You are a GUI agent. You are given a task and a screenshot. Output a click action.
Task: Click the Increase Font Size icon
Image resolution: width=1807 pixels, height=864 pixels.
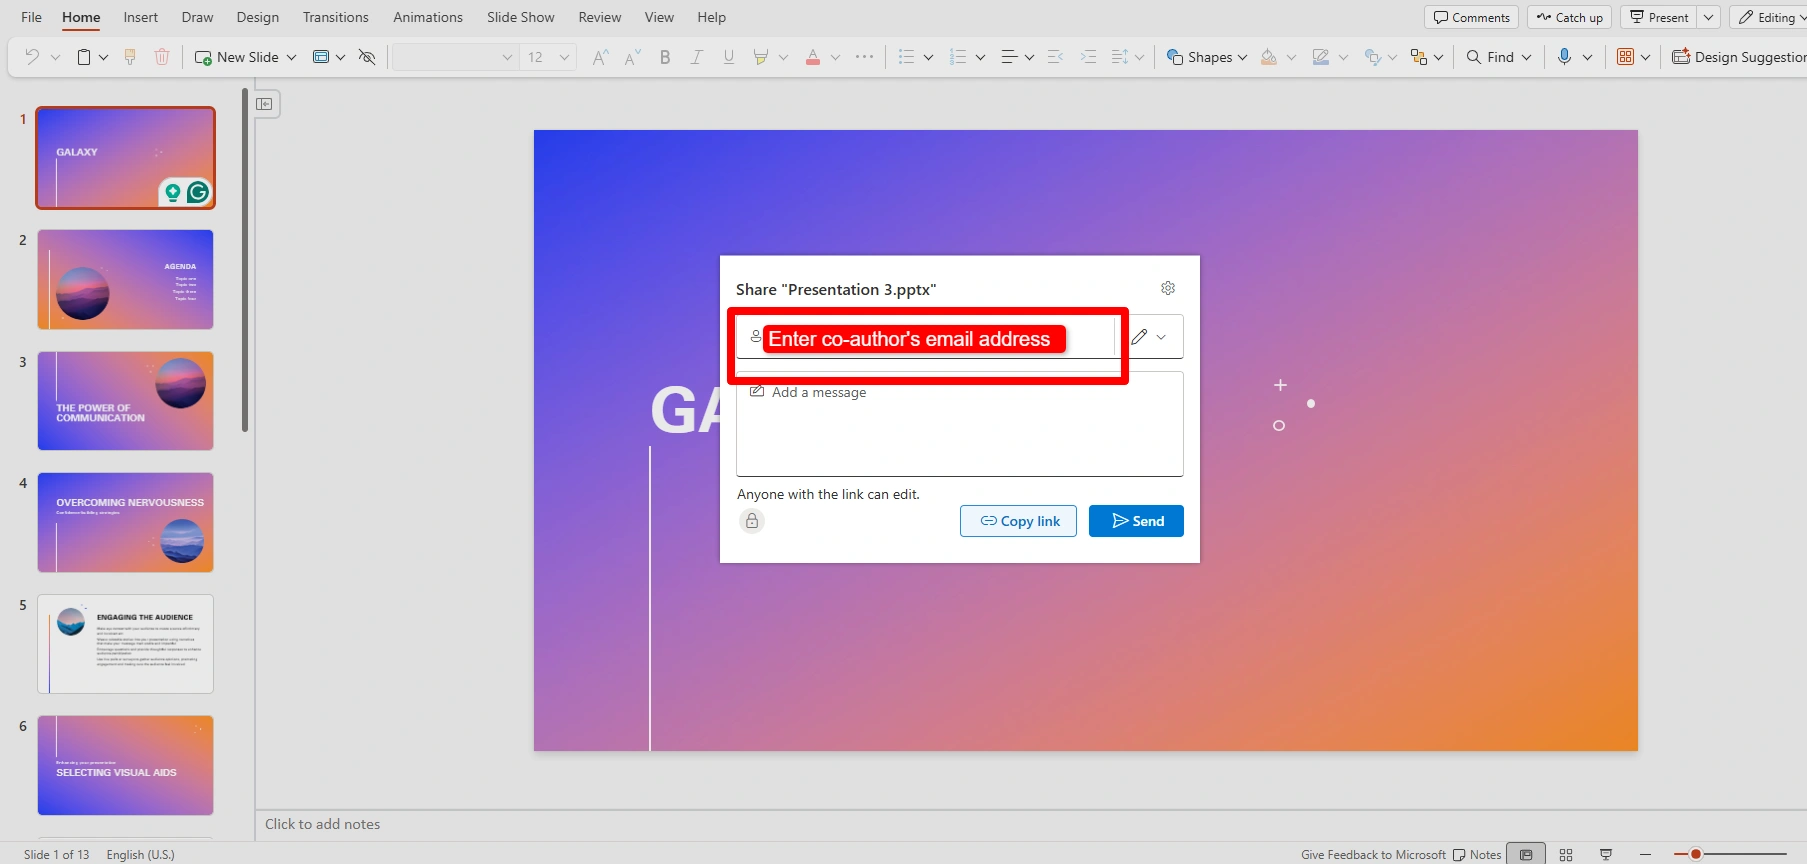(x=600, y=57)
